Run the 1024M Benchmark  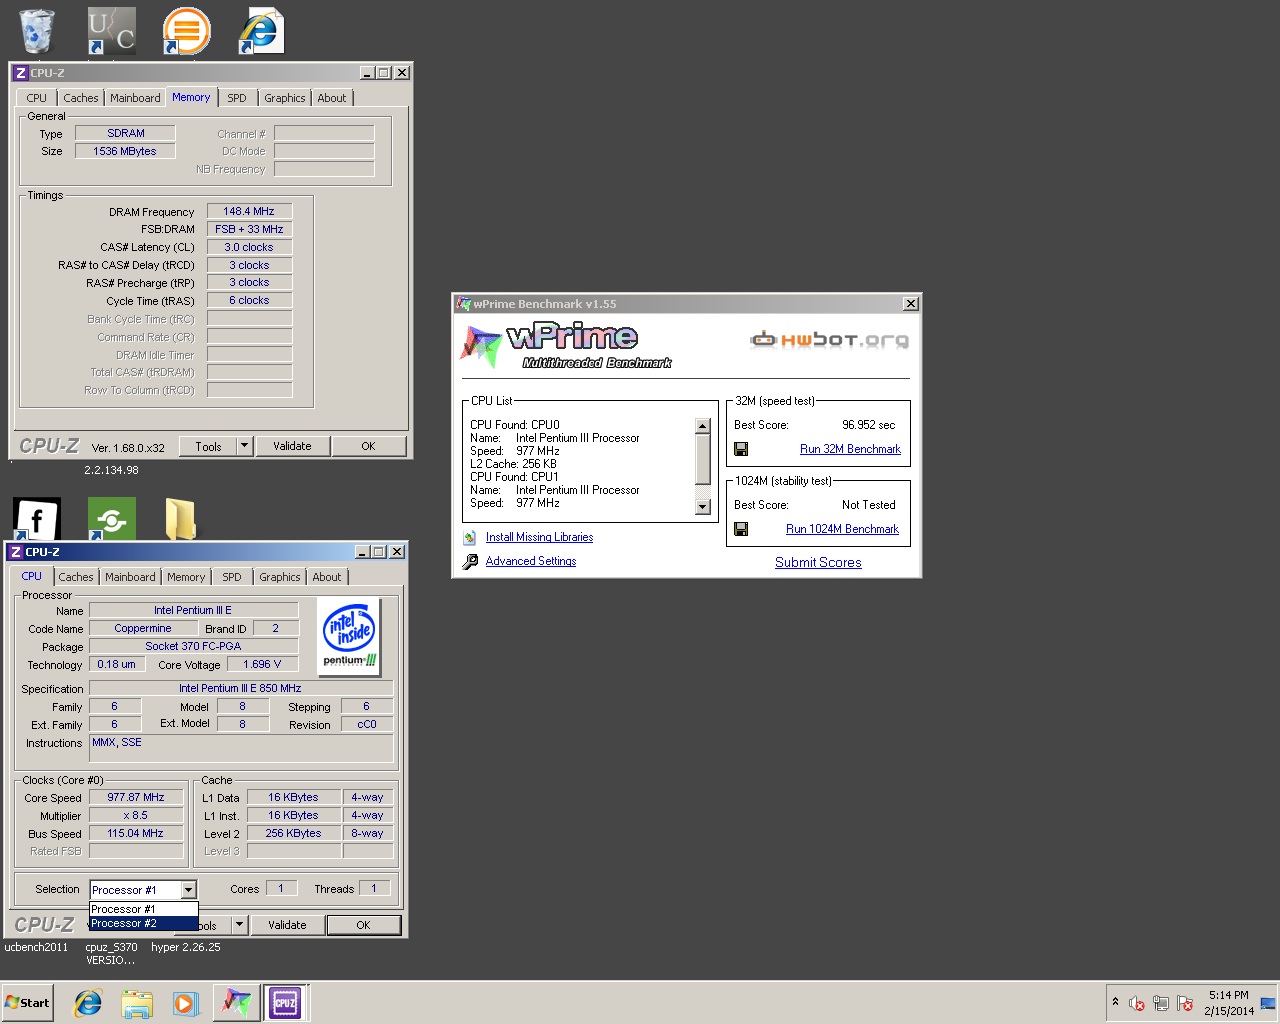(842, 529)
